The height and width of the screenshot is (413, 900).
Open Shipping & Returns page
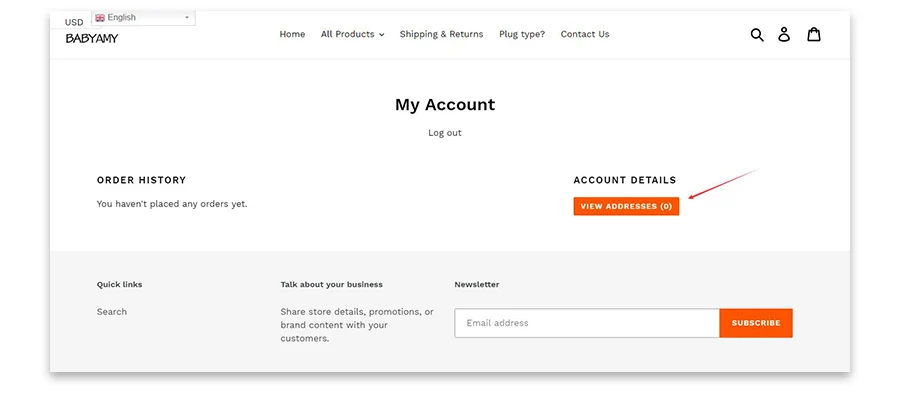(x=441, y=34)
